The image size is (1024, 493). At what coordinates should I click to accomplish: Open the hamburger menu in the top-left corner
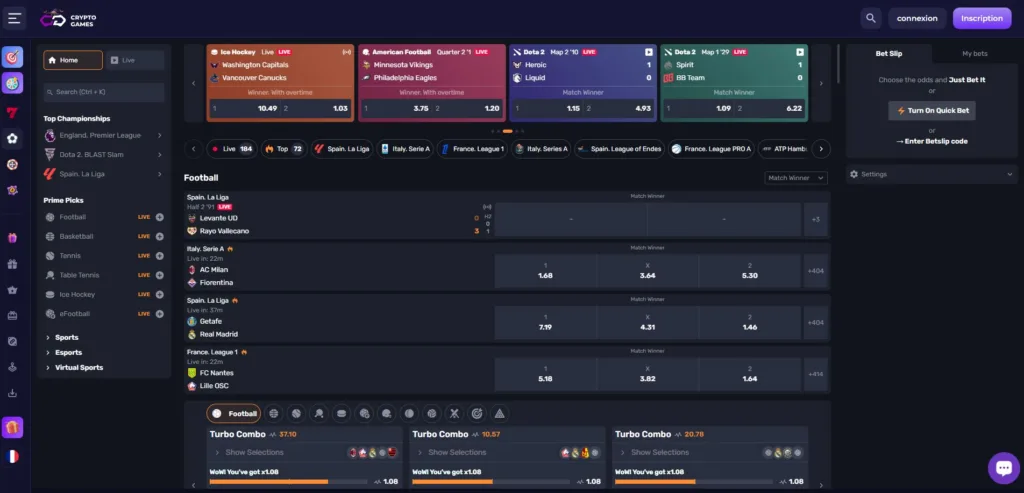[14, 18]
